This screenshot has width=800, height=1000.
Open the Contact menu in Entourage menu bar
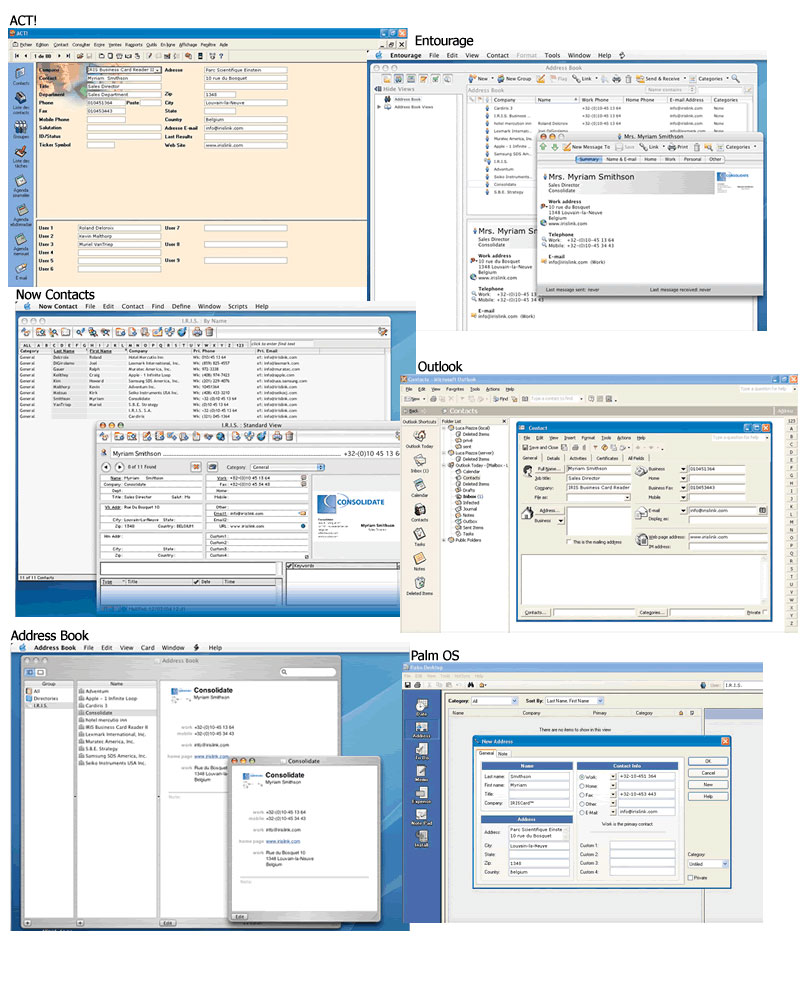click(497, 55)
